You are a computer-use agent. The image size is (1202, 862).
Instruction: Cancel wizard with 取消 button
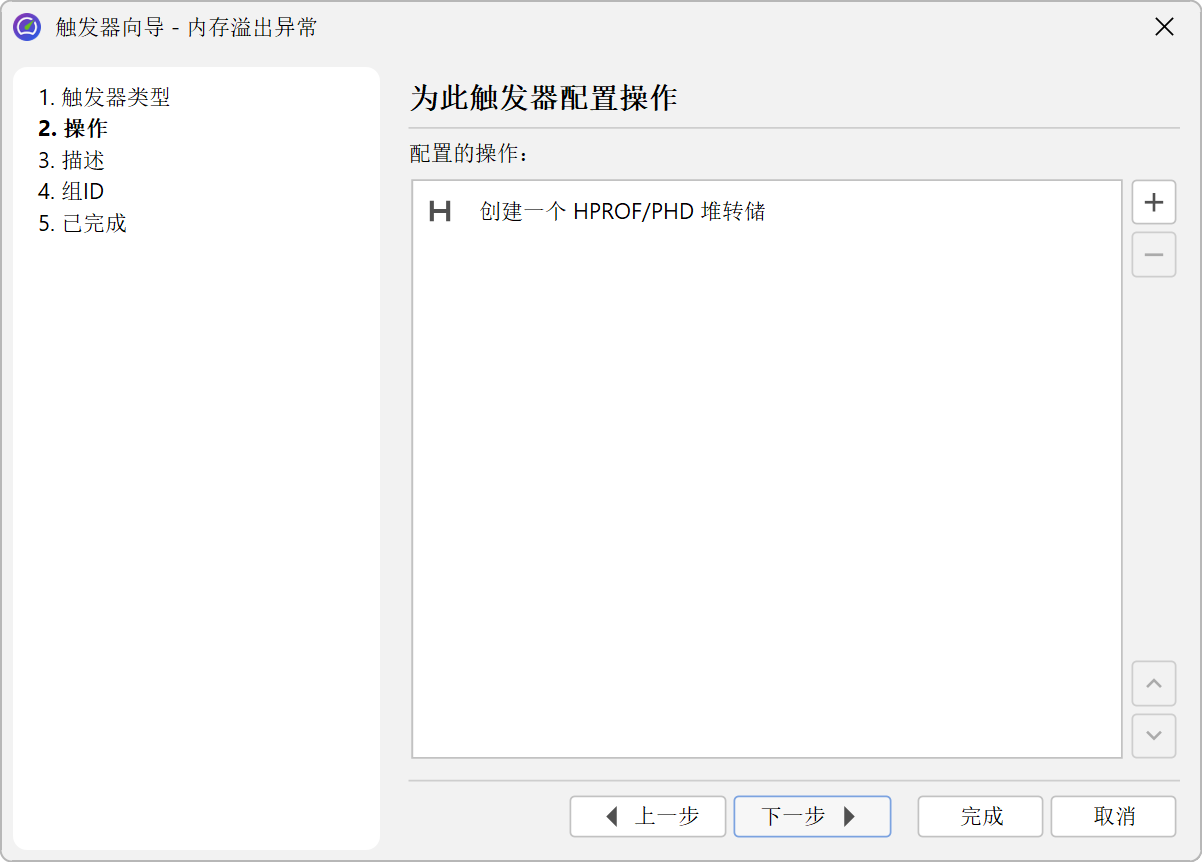coord(1113,816)
